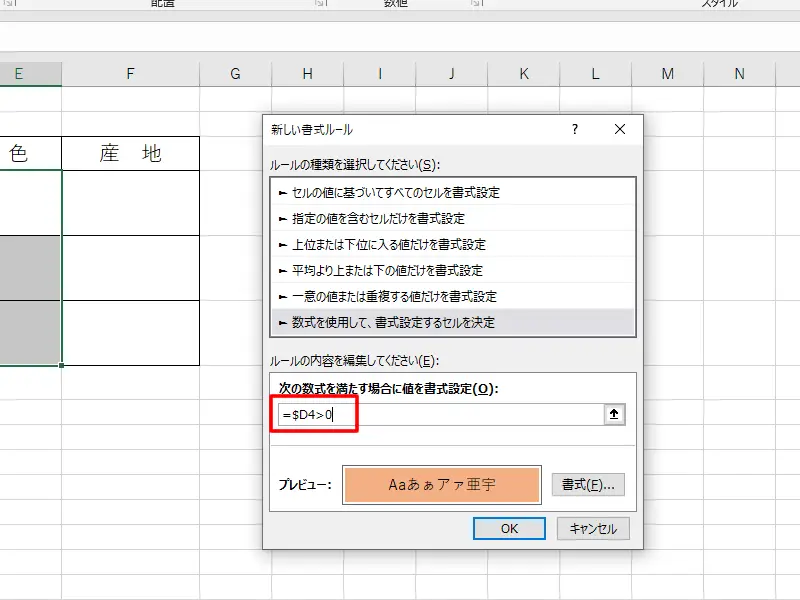Viewport: 800px width, 600px height.
Task: Click the orange preview swatch
Action: click(441, 485)
